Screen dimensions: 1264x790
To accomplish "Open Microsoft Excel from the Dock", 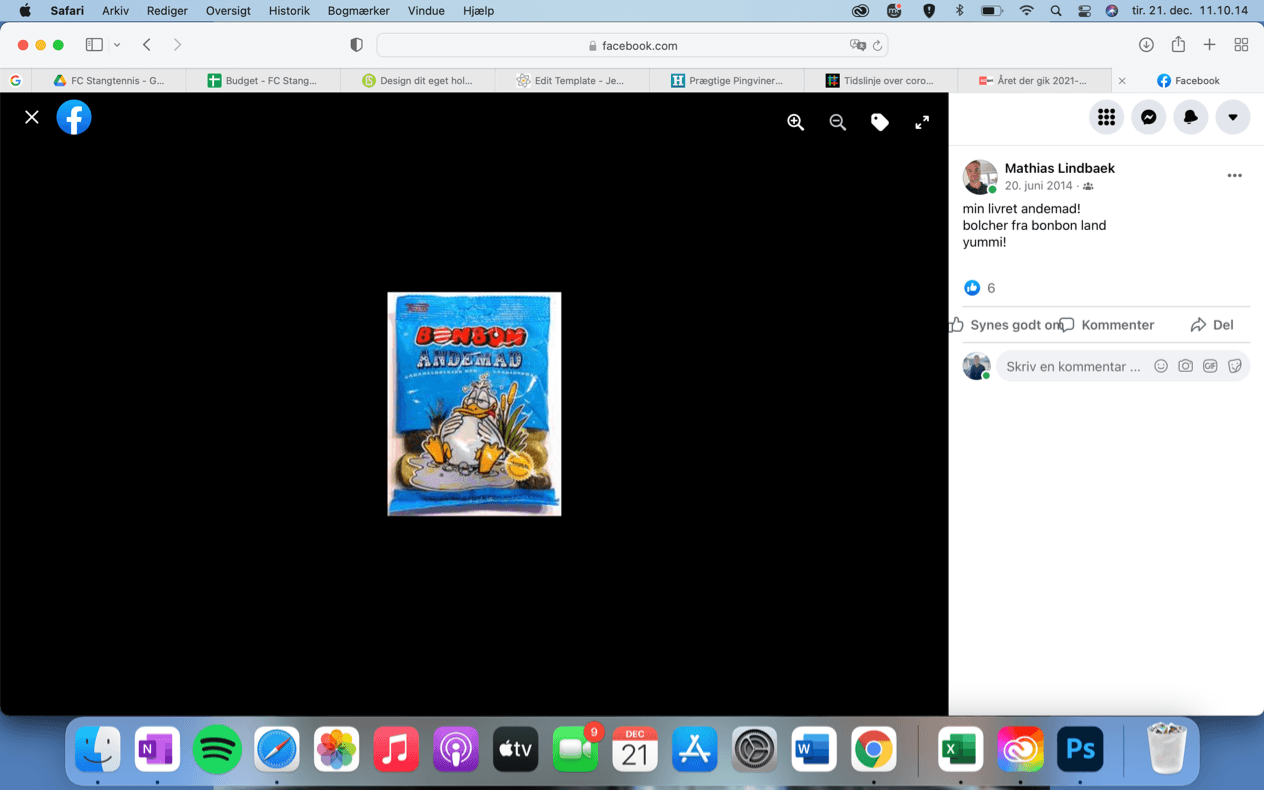I will point(960,749).
